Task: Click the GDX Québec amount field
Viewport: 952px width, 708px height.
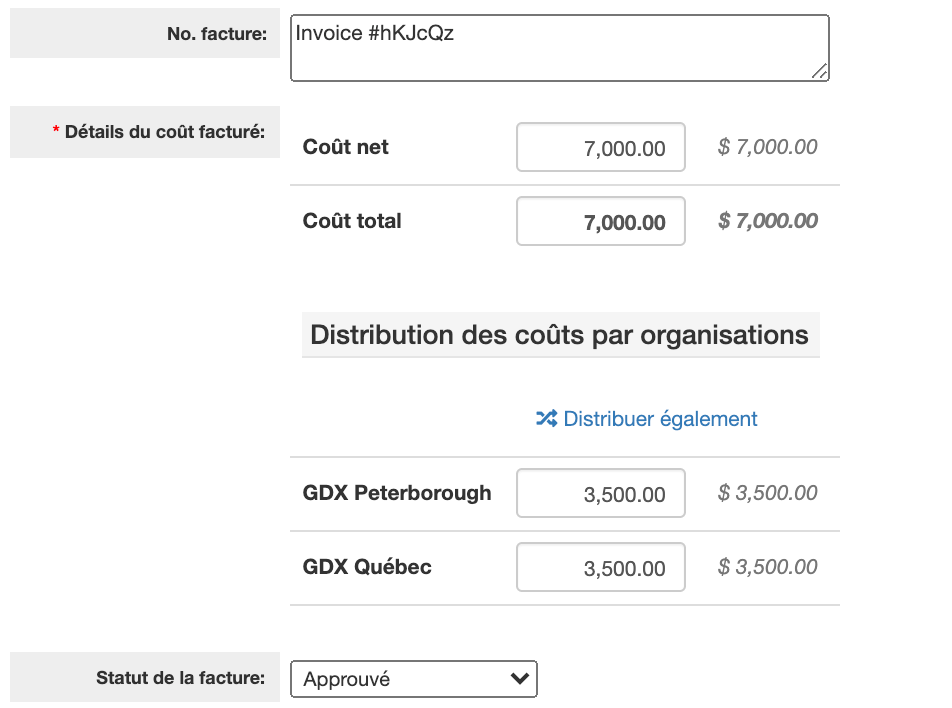Action: point(600,566)
